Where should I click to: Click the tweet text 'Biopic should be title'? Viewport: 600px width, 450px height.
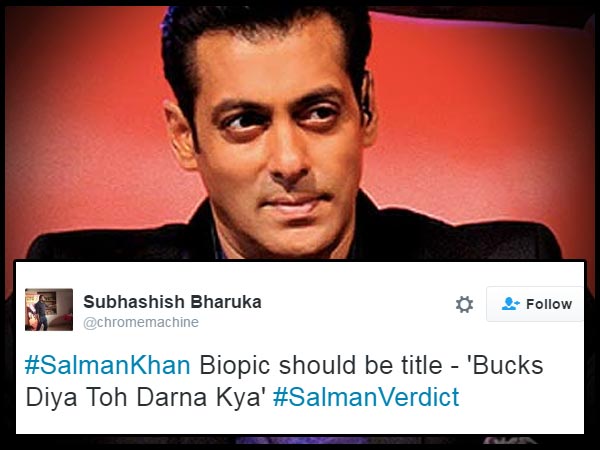321,365
